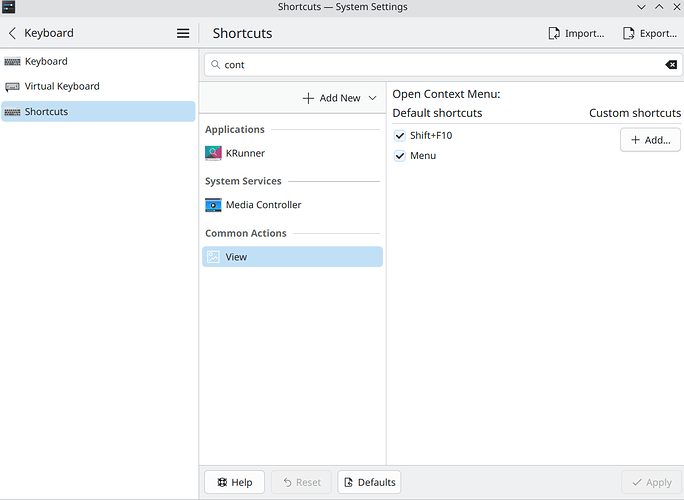Image resolution: width=684 pixels, height=500 pixels.
Task: Add a custom shortcut with the Add... button
Action: pos(650,140)
